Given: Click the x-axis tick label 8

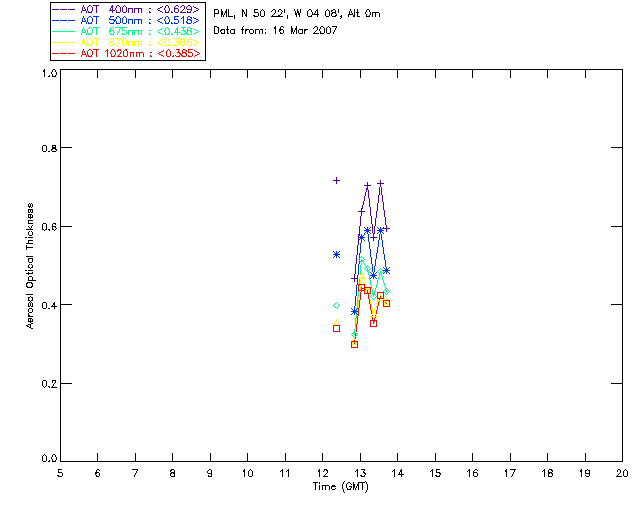Looking at the screenshot, I should [x=173, y=473].
